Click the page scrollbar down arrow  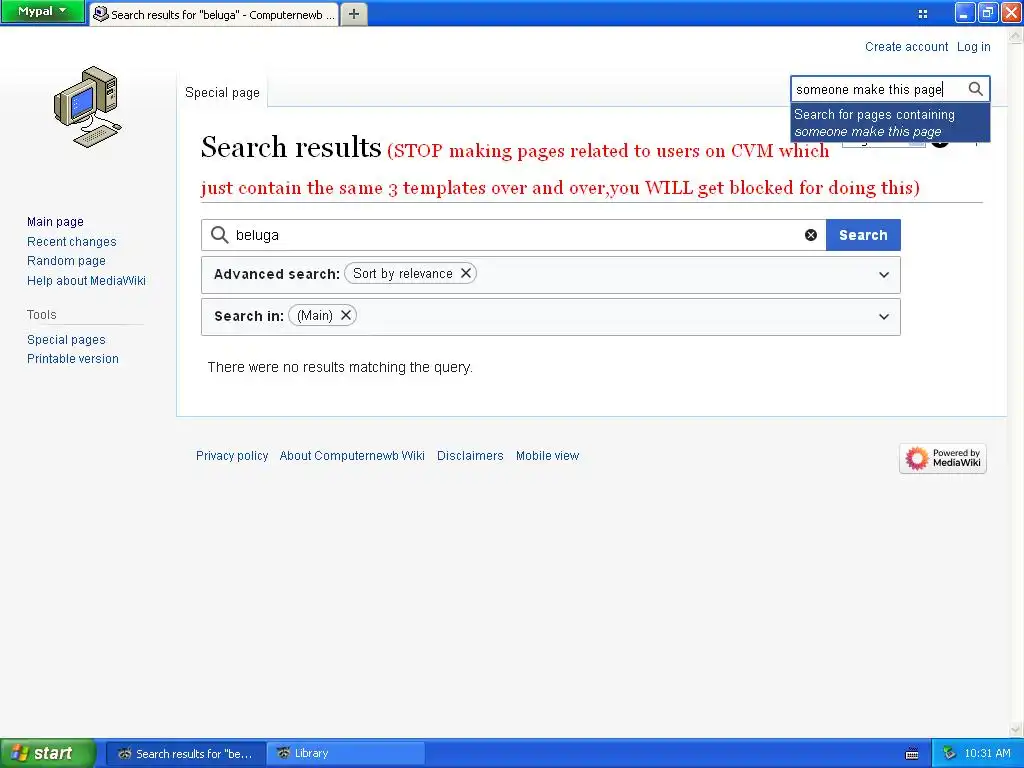coord(1016,729)
